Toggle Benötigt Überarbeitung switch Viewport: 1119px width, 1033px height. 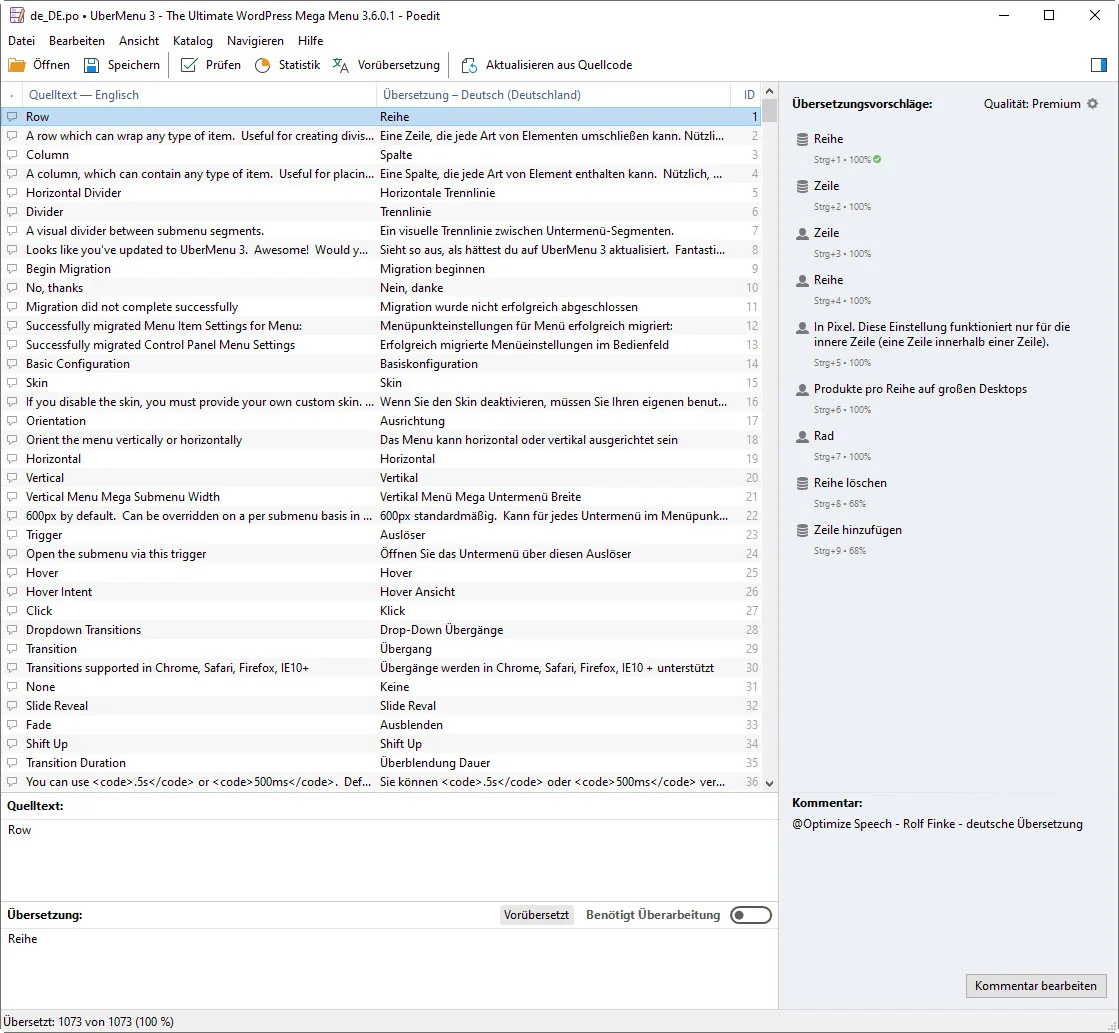[x=751, y=915]
